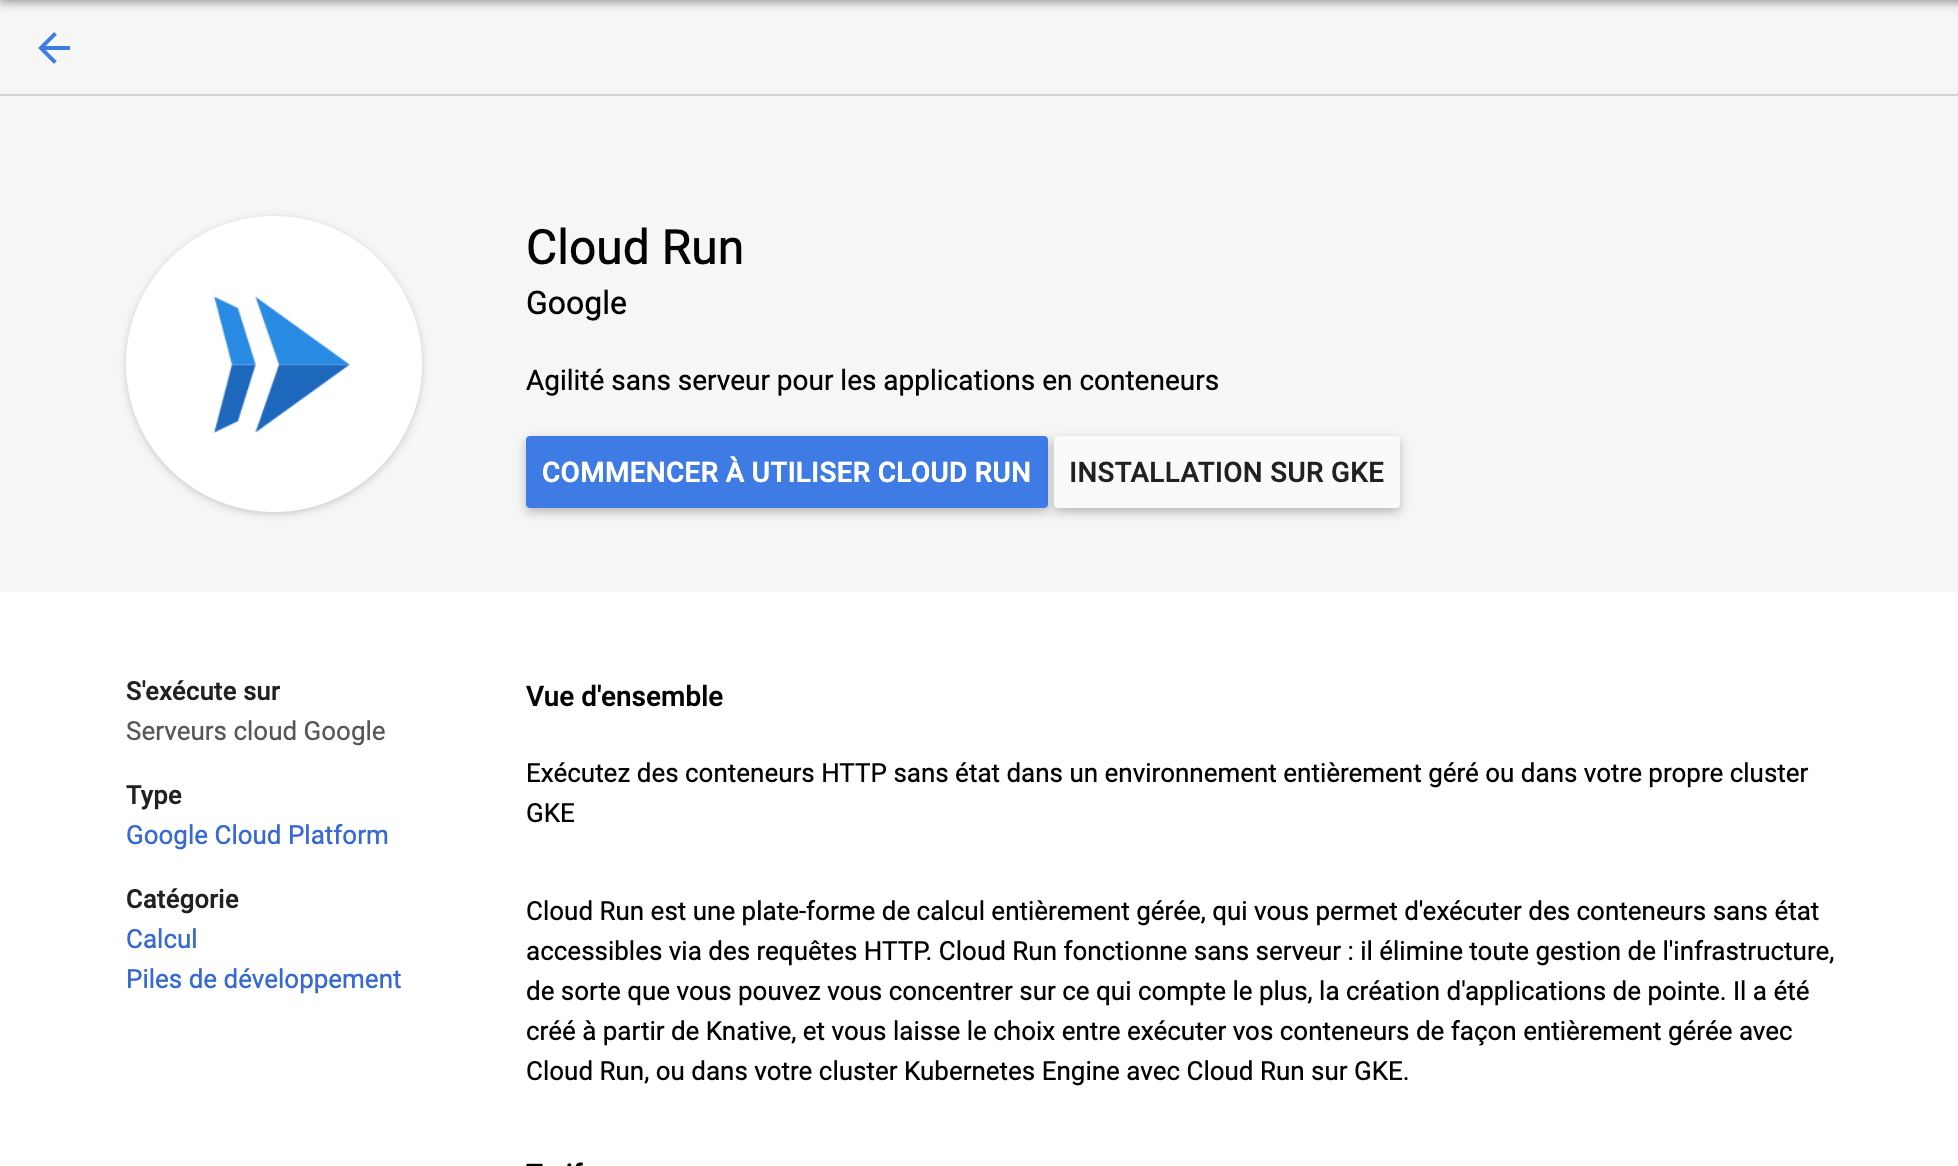
Task: Open the Google Cloud Platform type link
Action: 257,835
